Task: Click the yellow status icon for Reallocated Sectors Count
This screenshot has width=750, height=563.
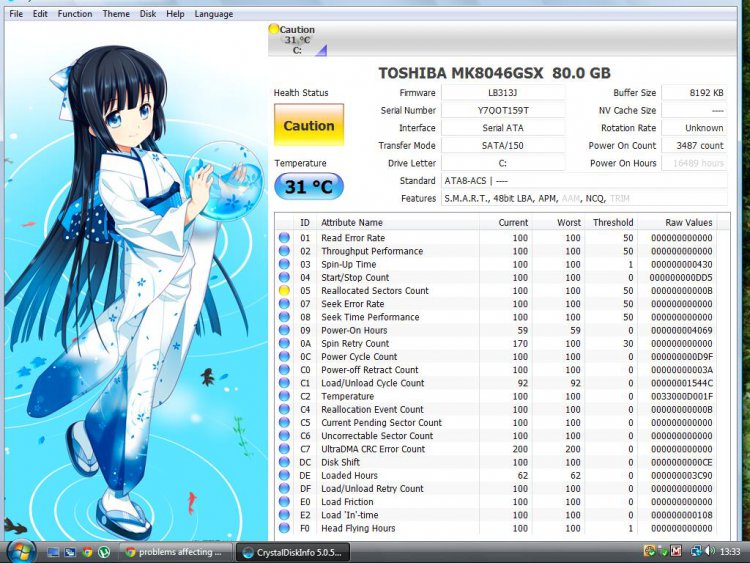Action: (284, 290)
